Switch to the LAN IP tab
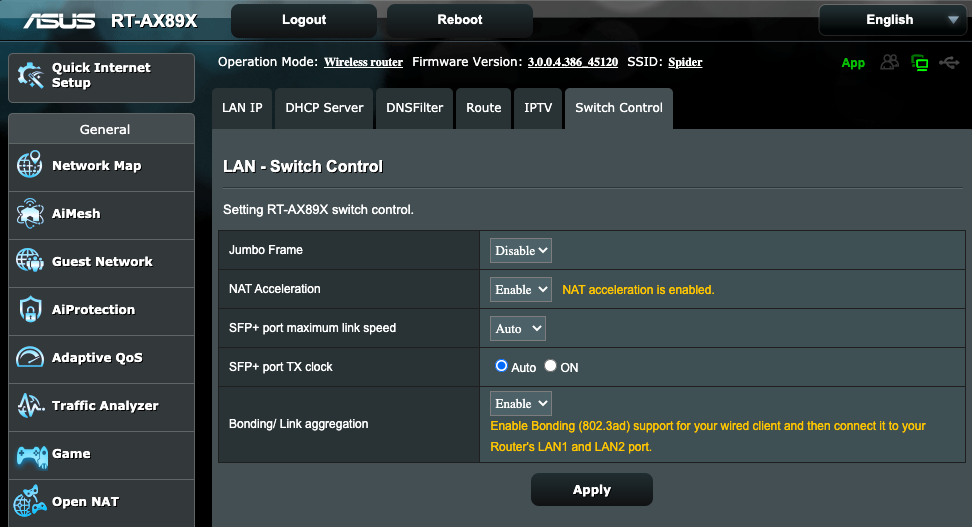This screenshot has width=972, height=527. (242, 108)
